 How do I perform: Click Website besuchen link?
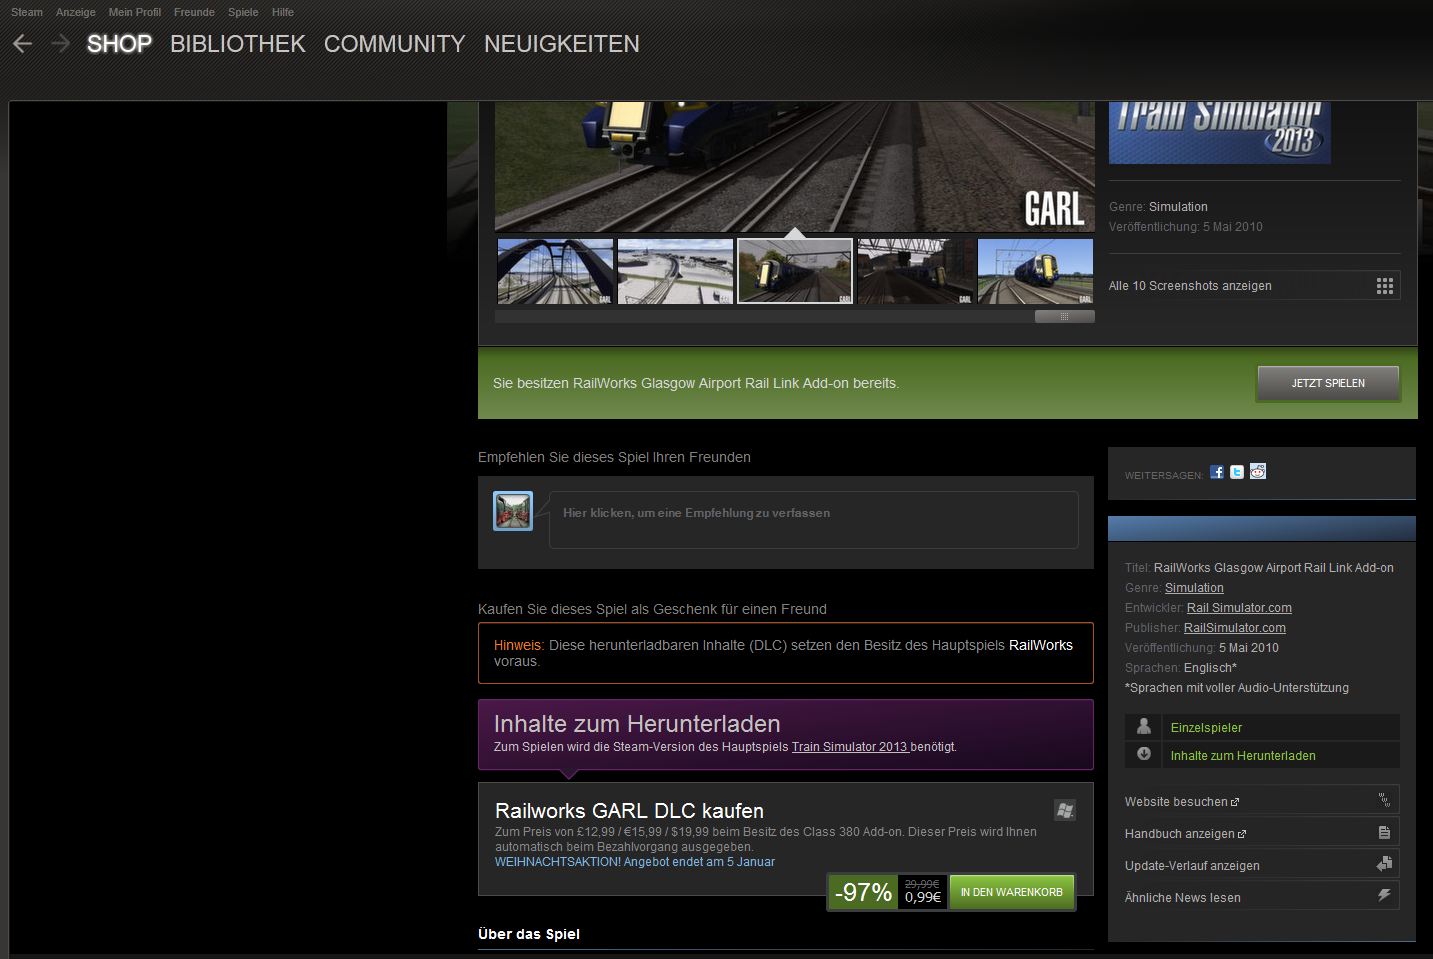click(x=1176, y=802)
